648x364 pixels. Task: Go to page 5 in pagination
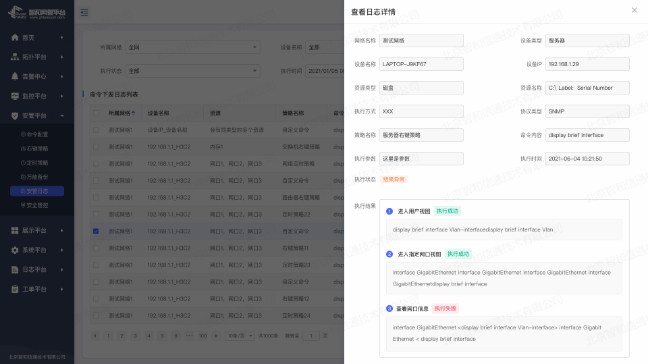pyautogui.click(x=162, y=336)
